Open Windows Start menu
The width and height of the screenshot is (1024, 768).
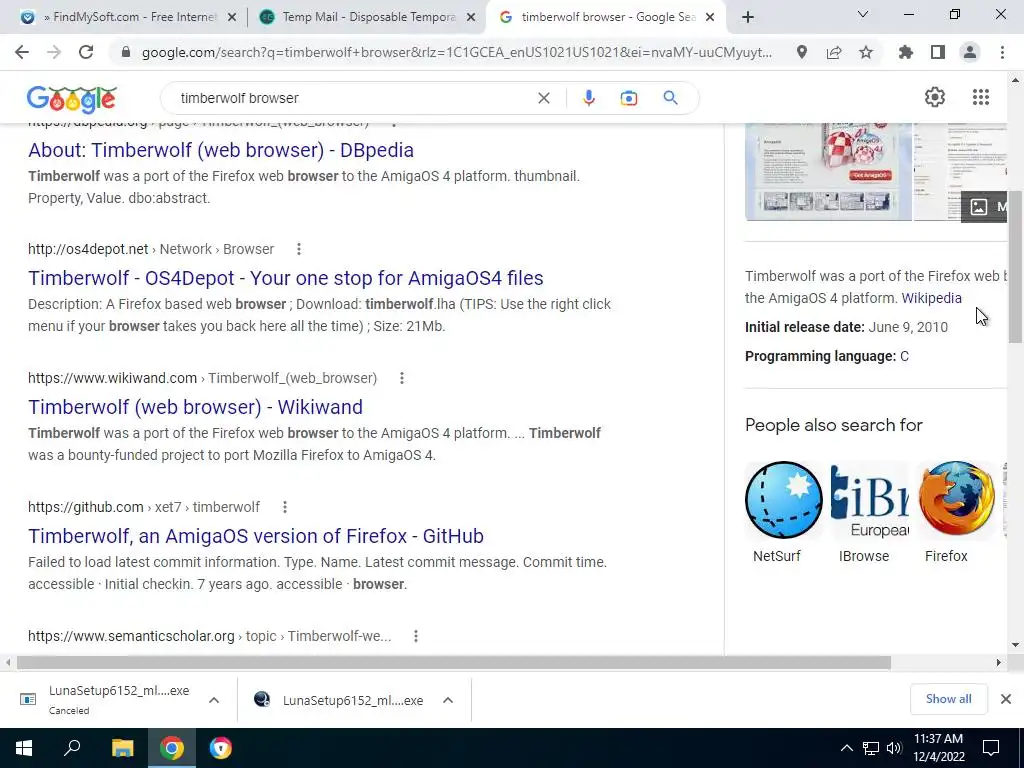[24, 748]
